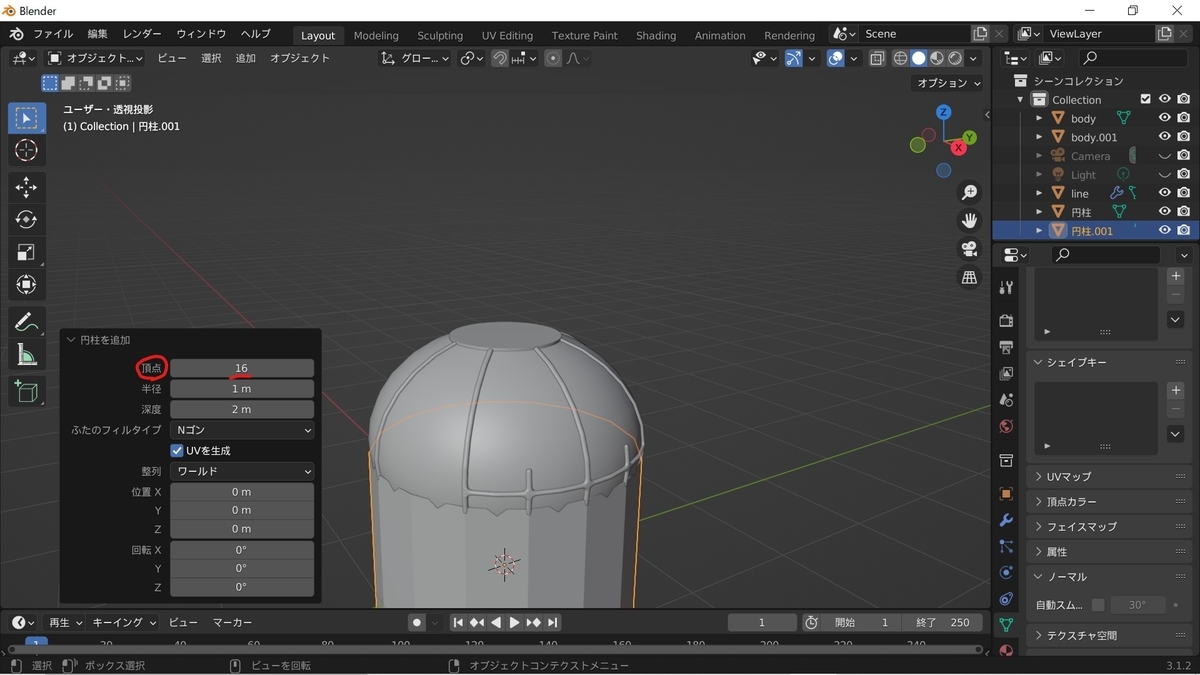The width and height of the screenshot is (1200, 675).
Task: Click the pan view hand icon
Action: pyautogui.click(x=969, y=220)
